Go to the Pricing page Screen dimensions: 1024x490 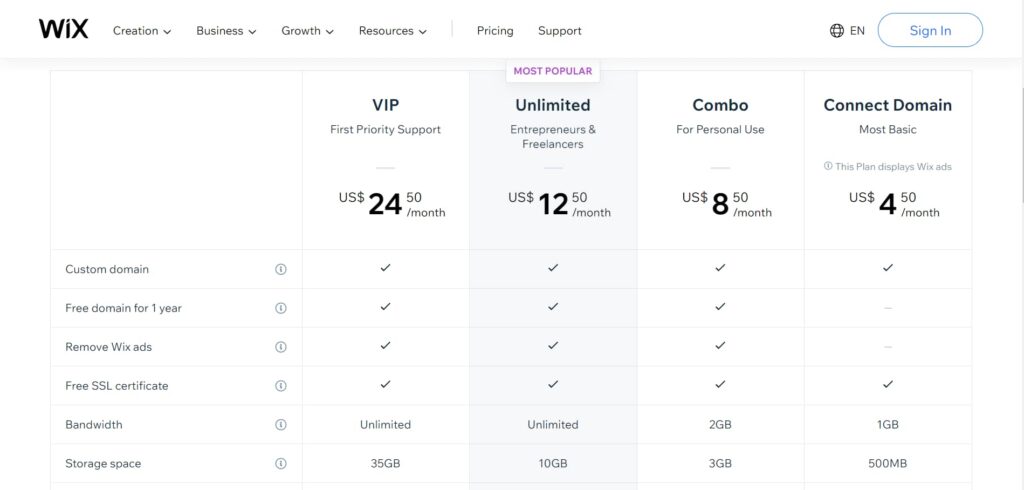pos(495,31)
